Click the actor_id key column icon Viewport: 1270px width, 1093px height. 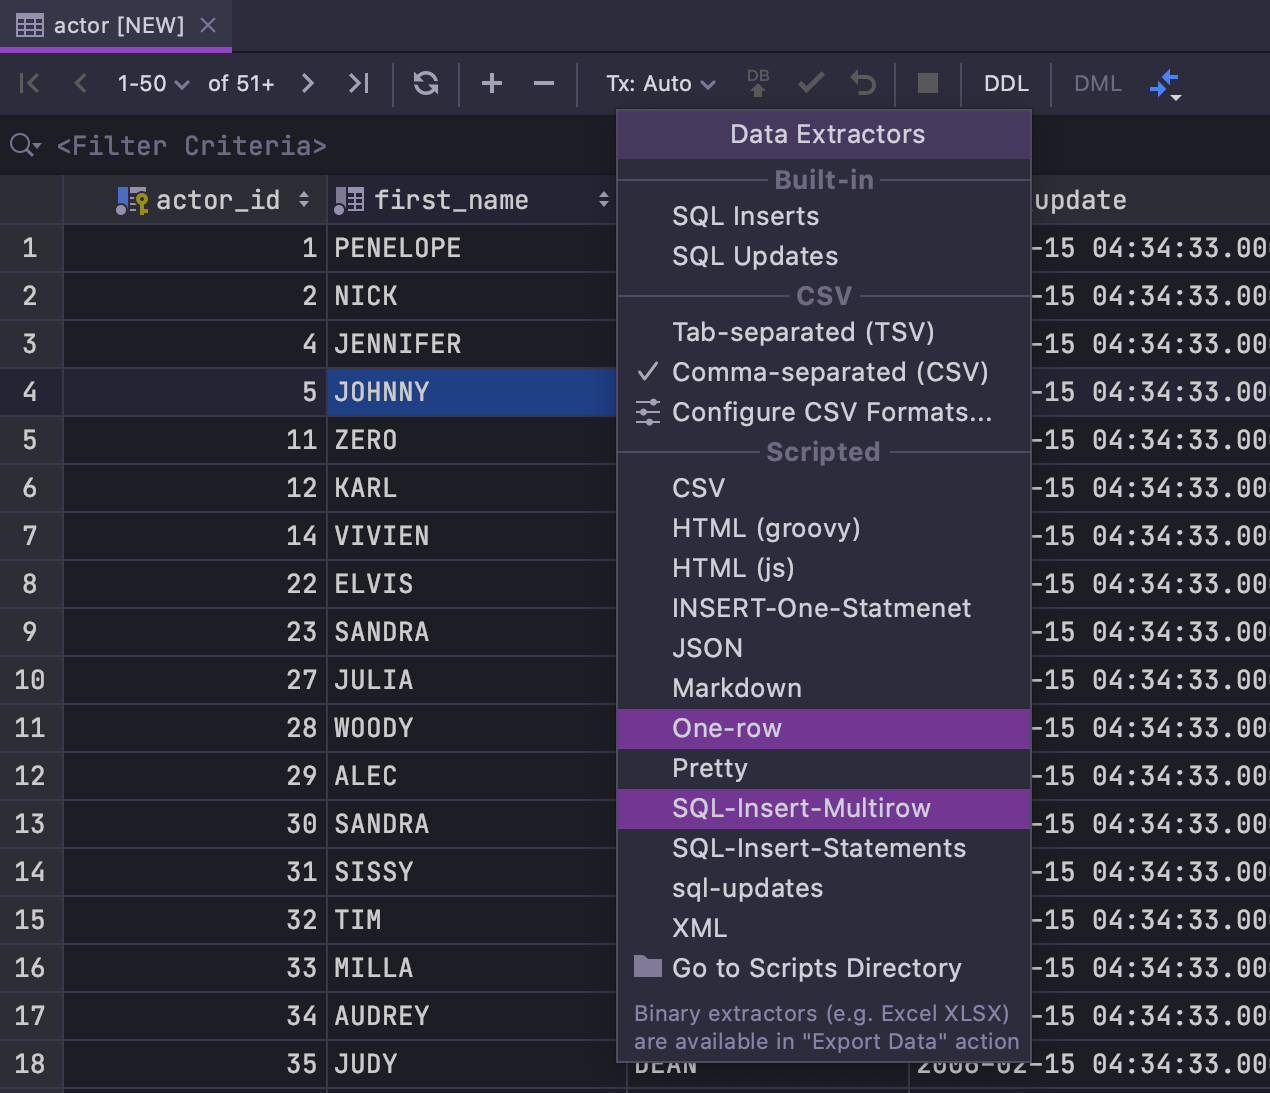[132, 201]
